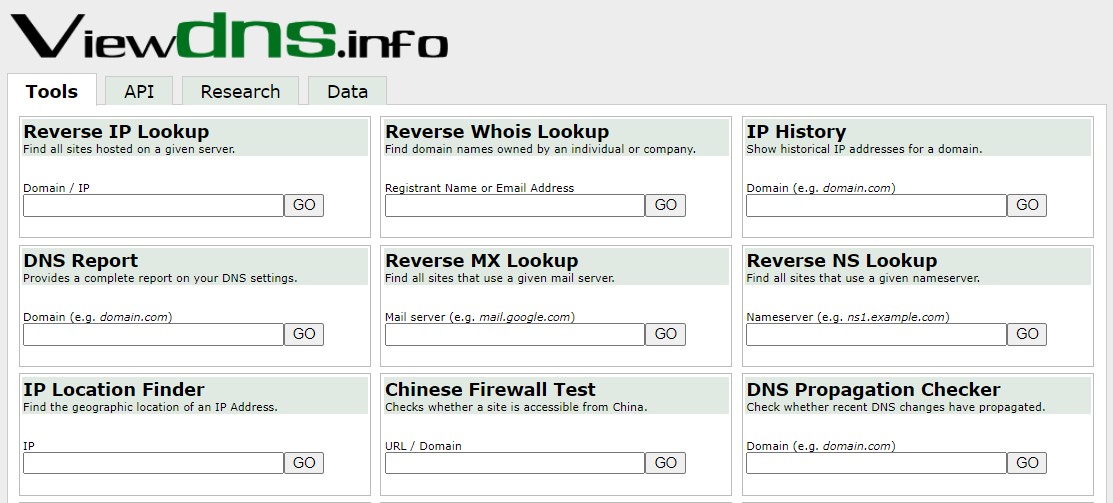Click the Chinese Firewall URL / Domain field
1113x503 pixels.
point(515,463)
